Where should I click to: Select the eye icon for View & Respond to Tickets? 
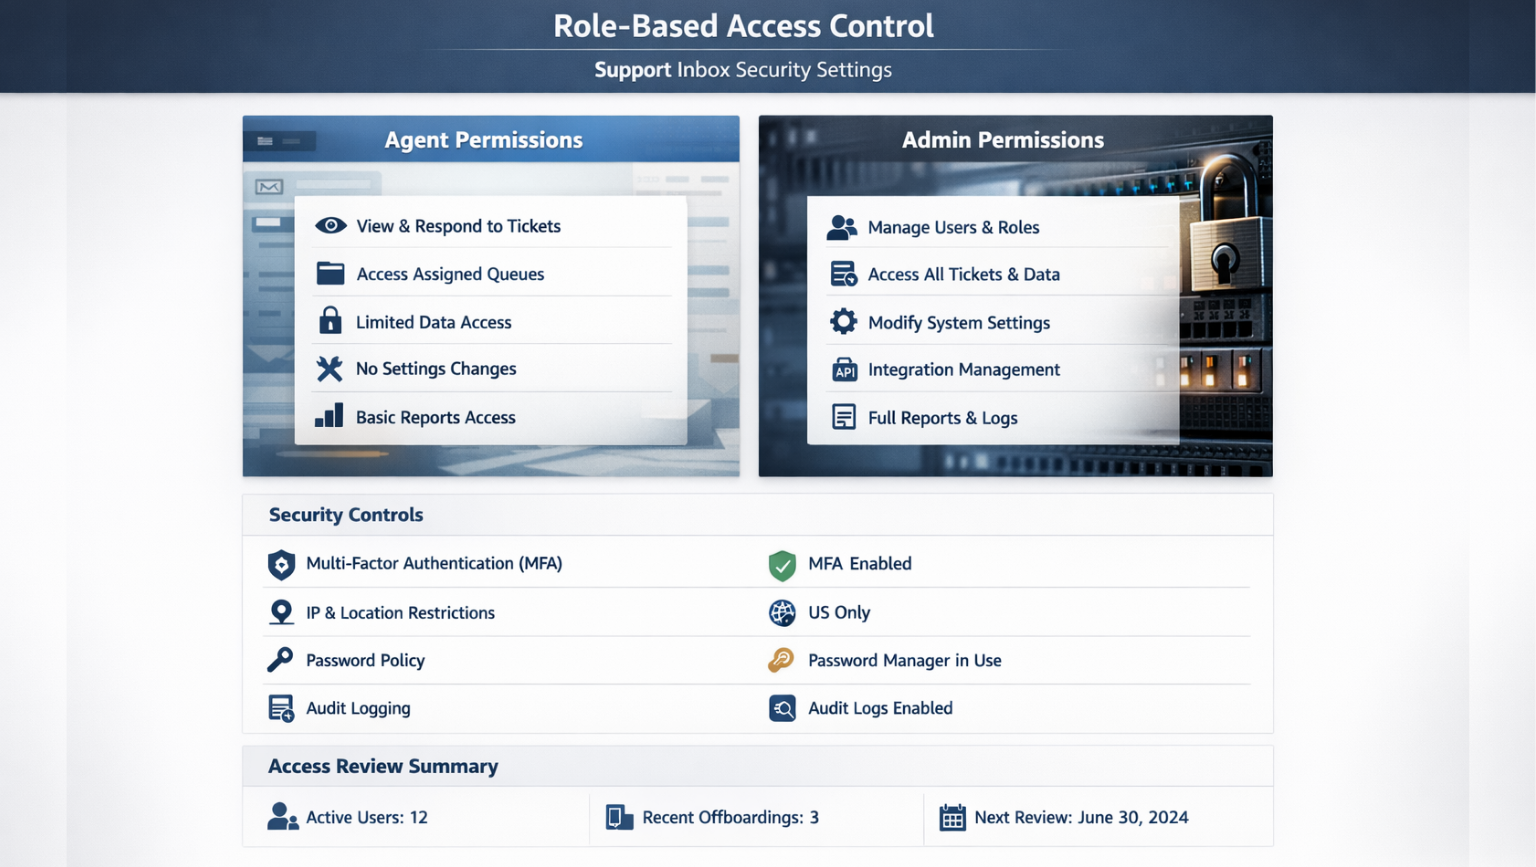(331, 225)
